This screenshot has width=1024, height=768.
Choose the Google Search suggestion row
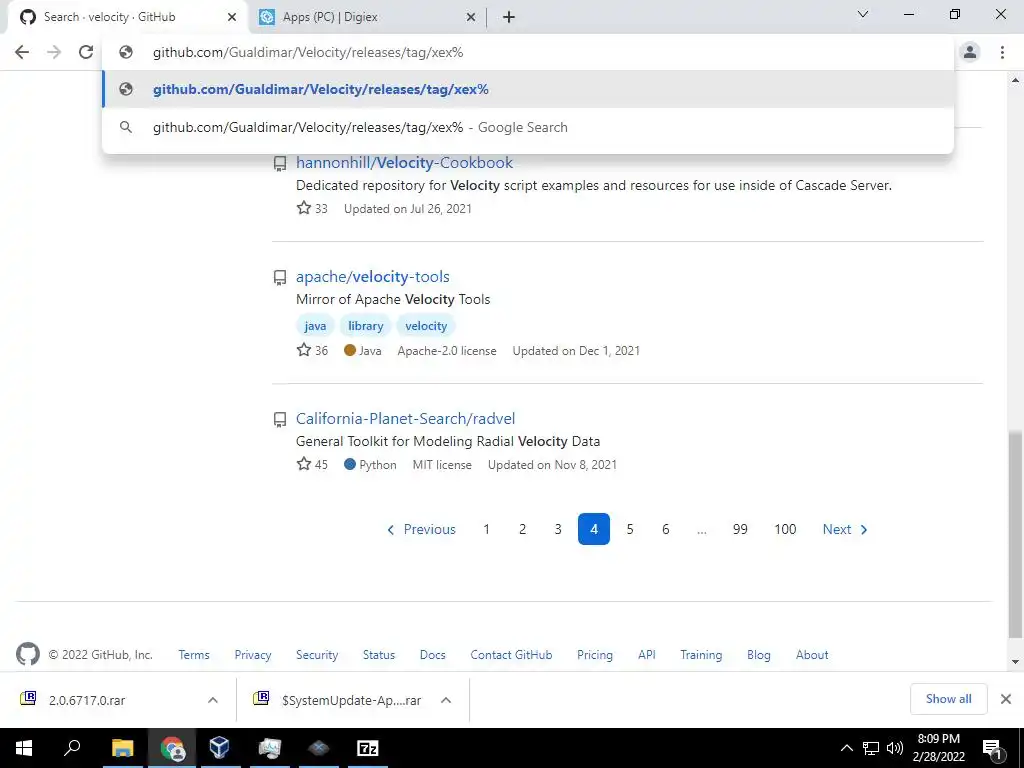(528, 127)
